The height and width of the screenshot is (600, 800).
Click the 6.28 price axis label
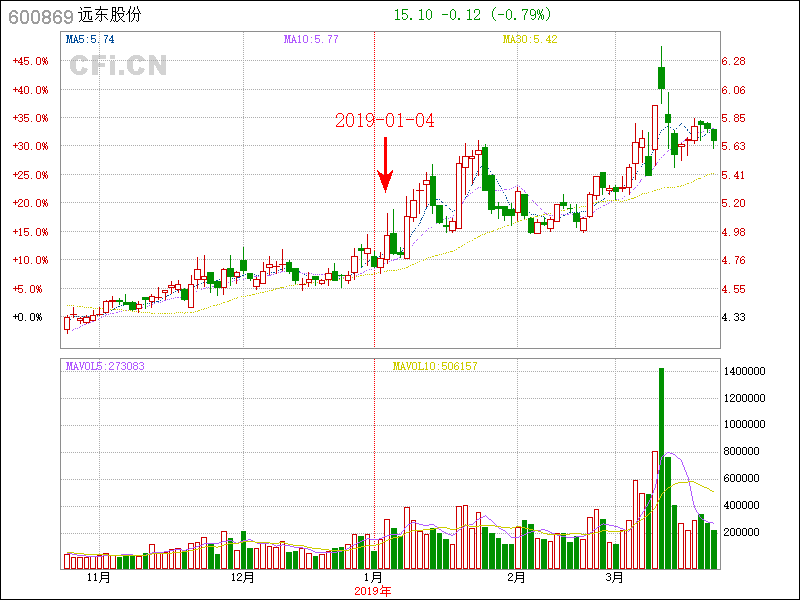(x=733, y=61)
